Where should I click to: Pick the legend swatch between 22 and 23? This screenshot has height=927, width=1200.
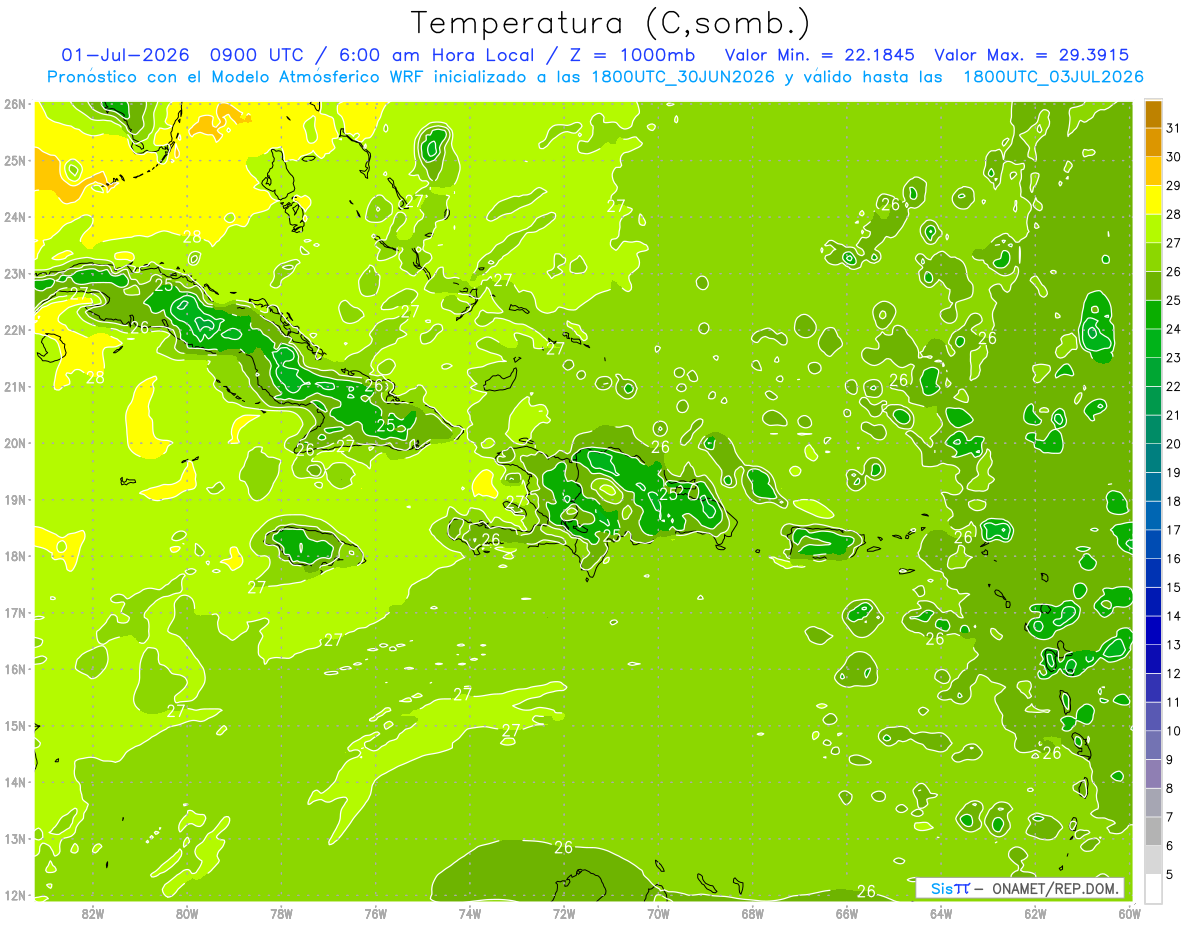click(x=1153, y=372)
